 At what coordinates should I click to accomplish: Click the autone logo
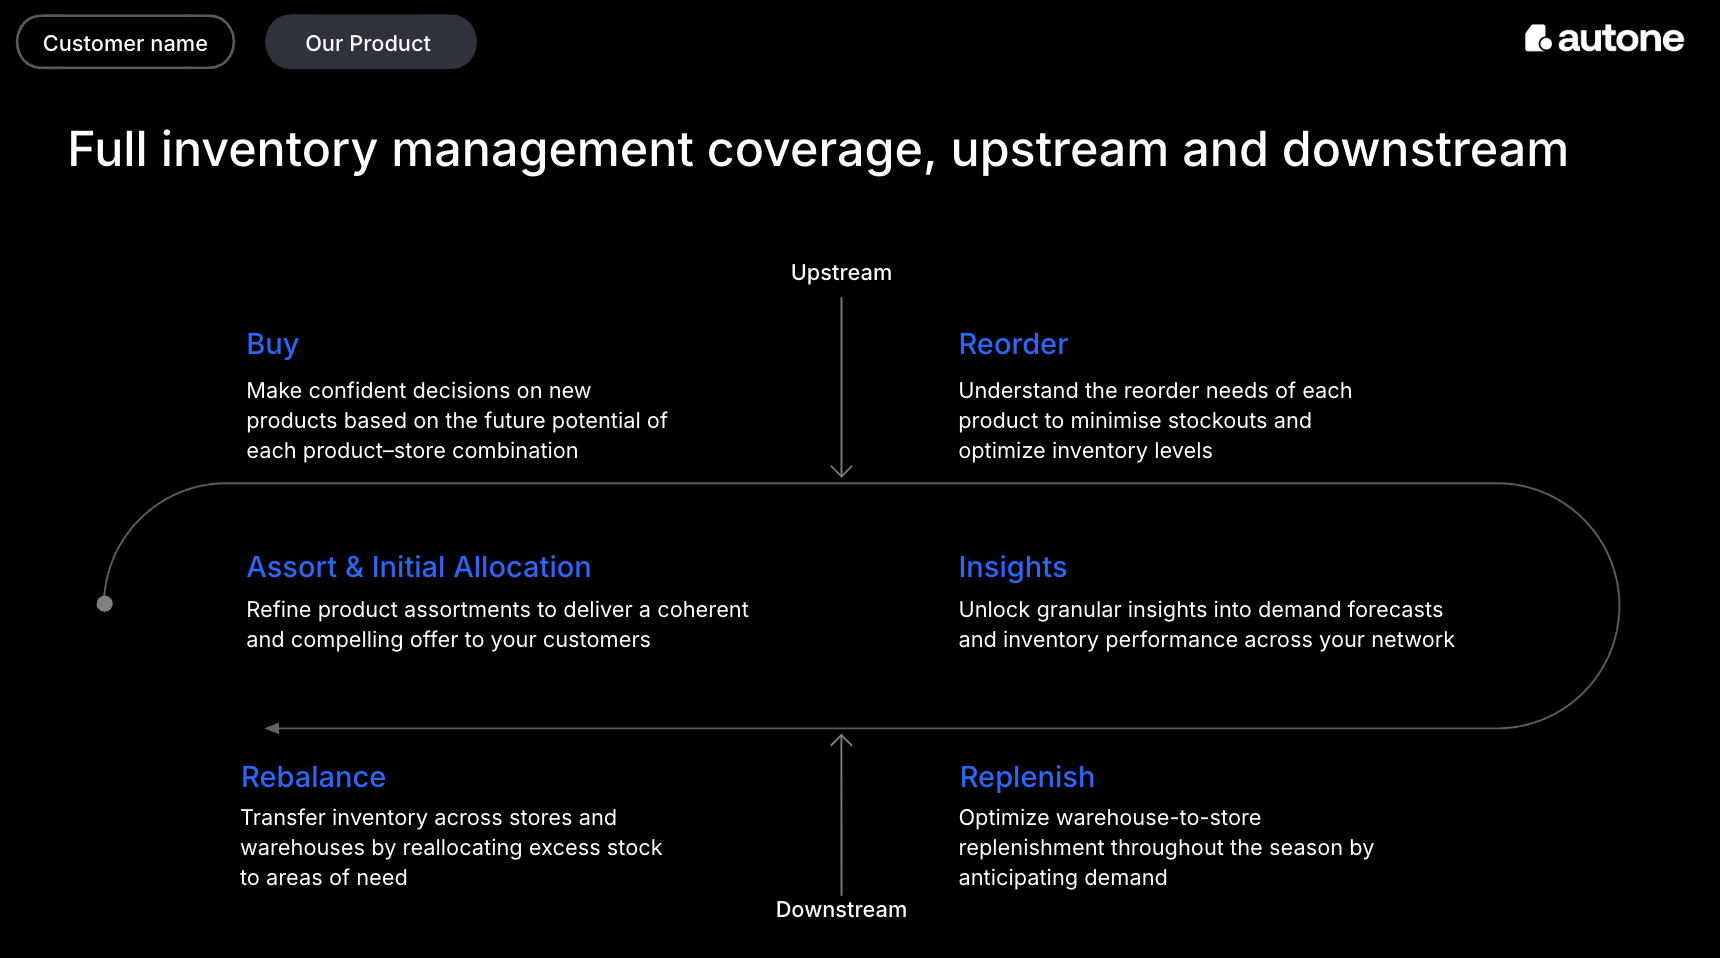(x=1604, y=39)
